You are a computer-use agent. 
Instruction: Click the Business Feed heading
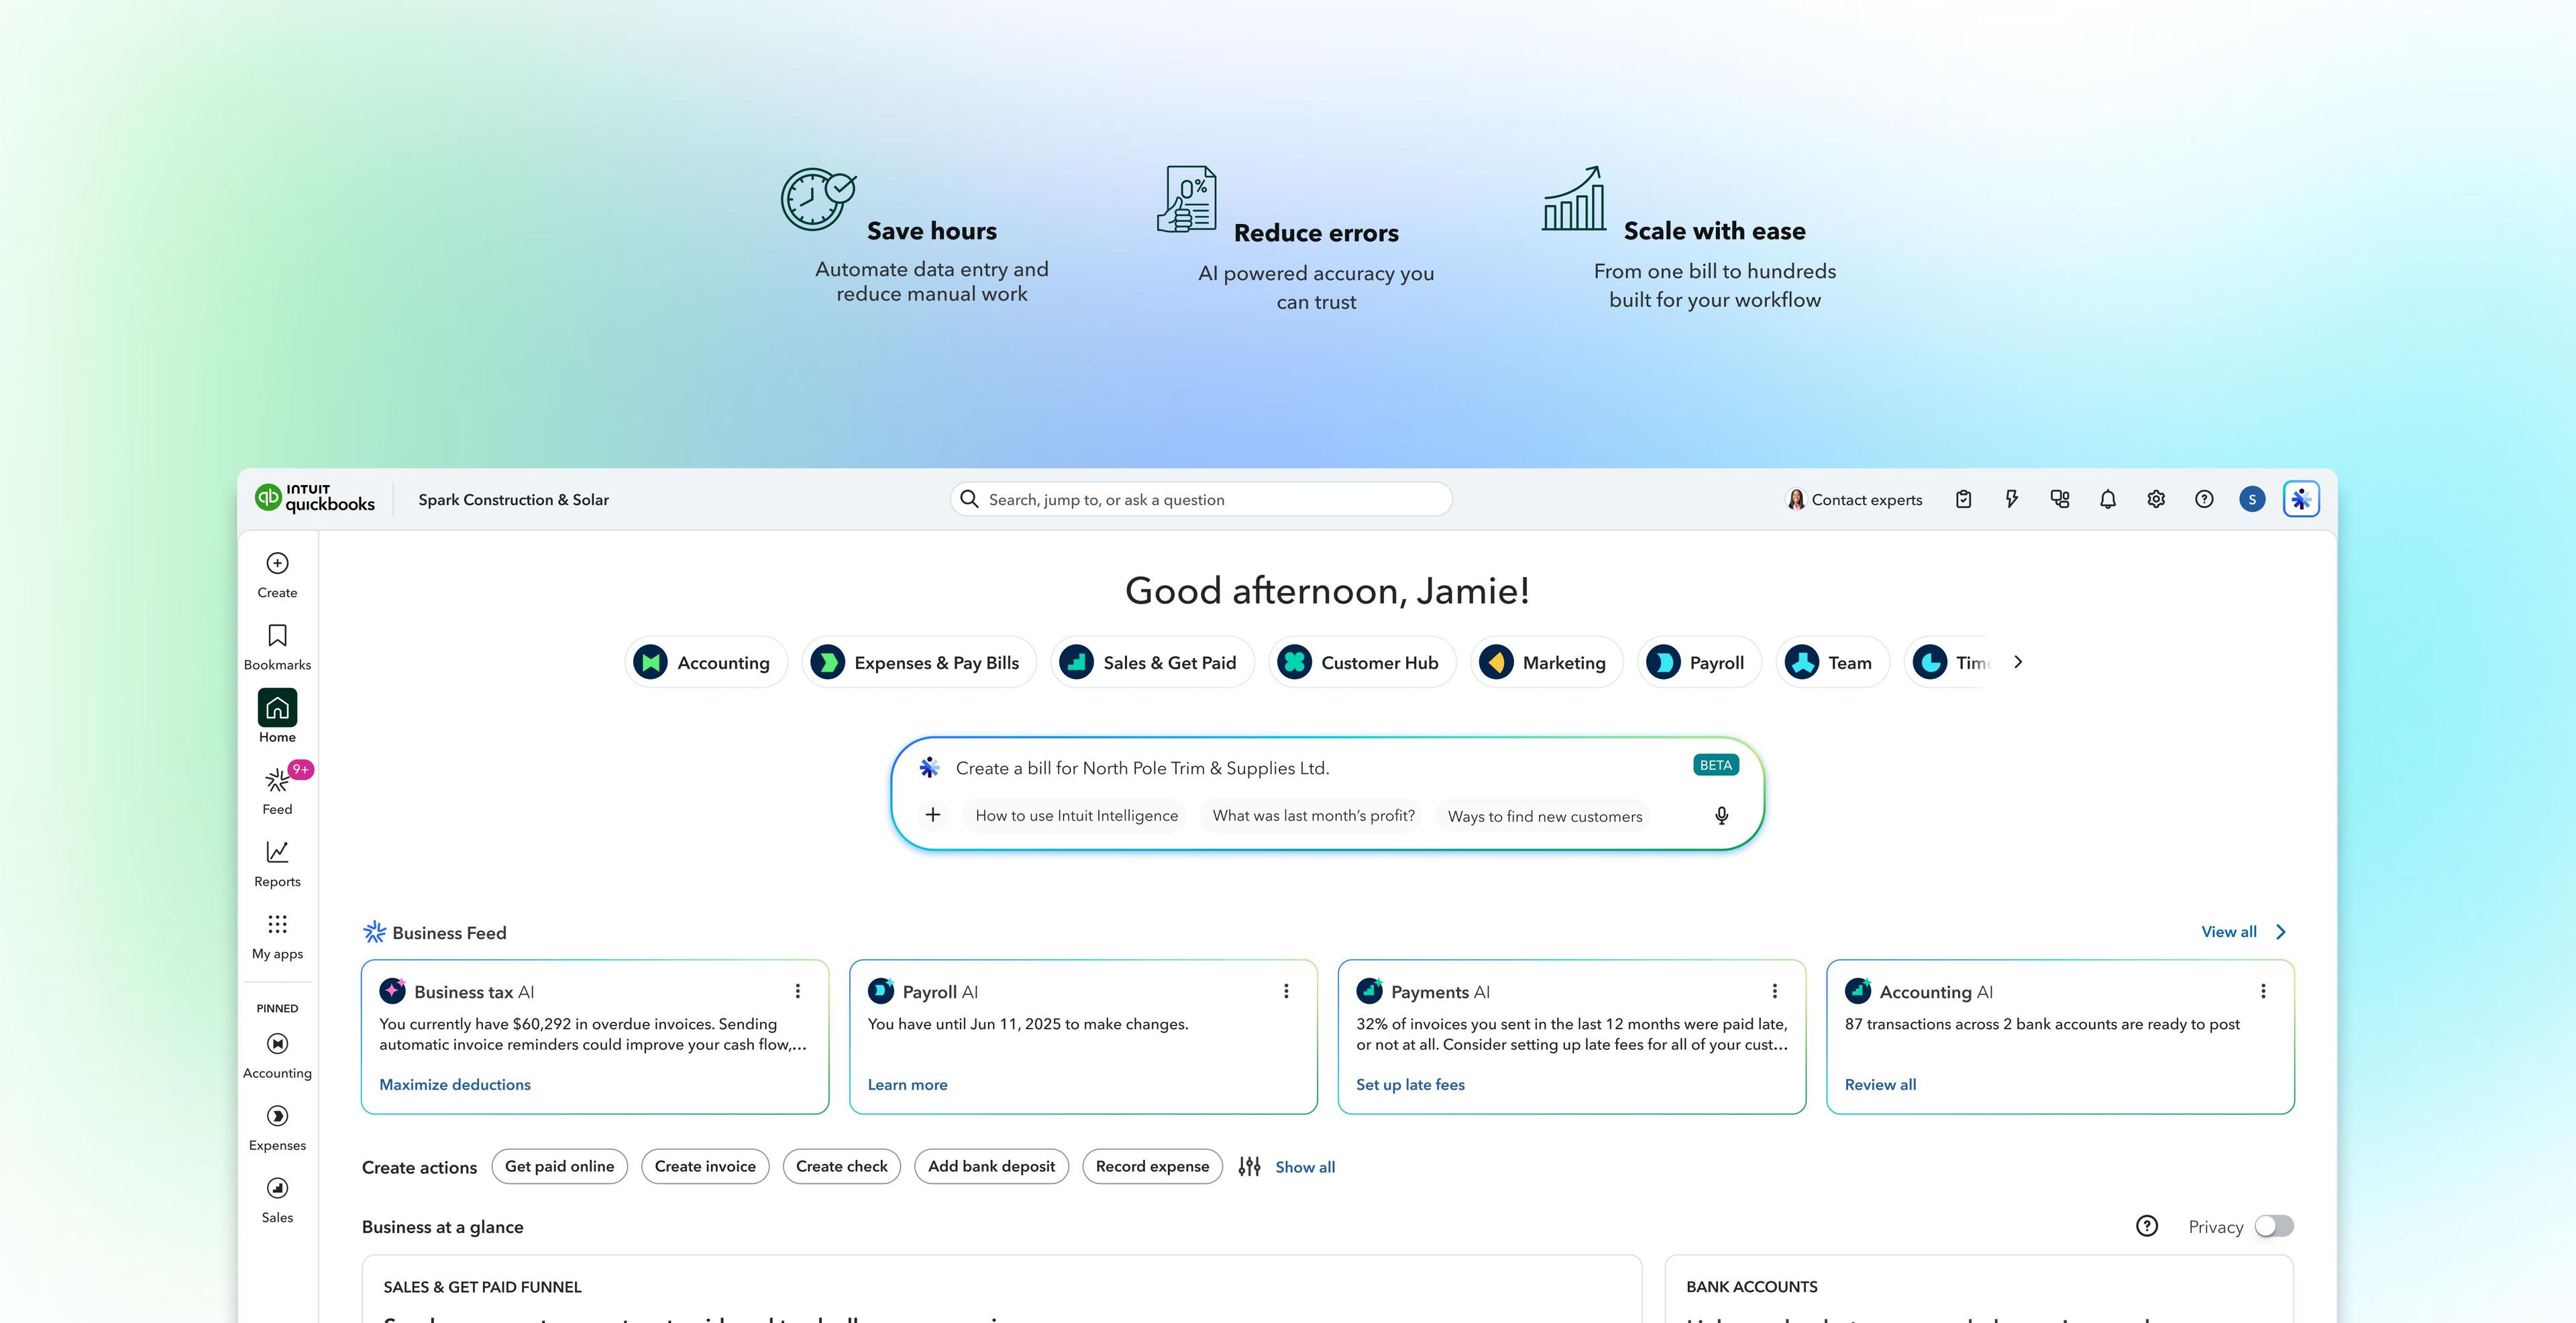(x=449, y=933)
